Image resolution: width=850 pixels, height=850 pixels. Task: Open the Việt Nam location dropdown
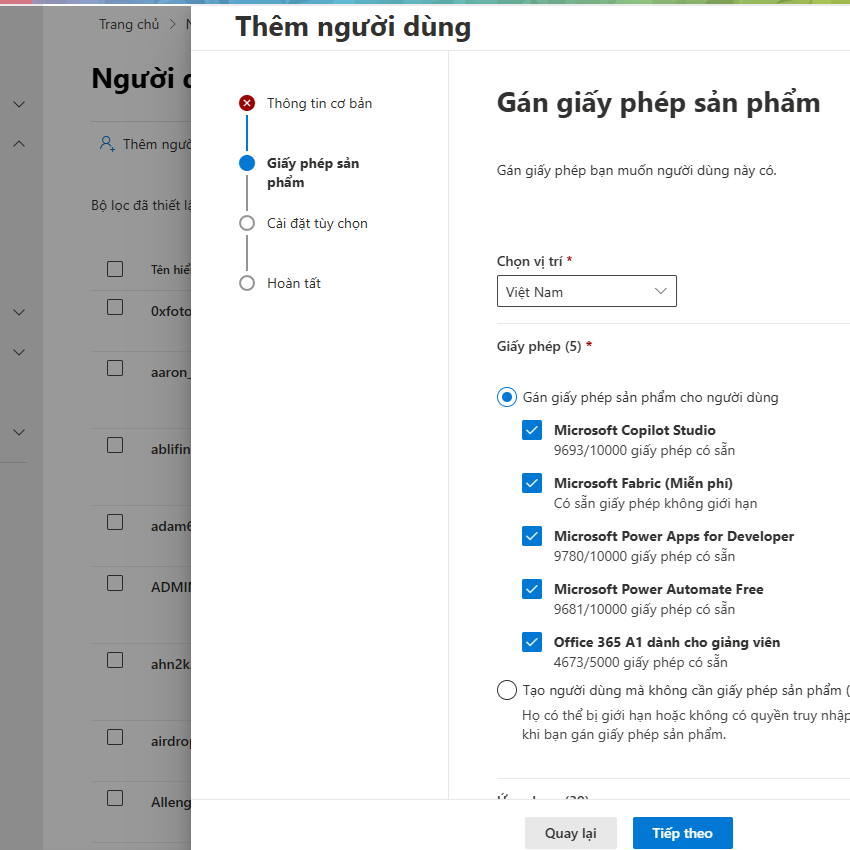(586, 291)
